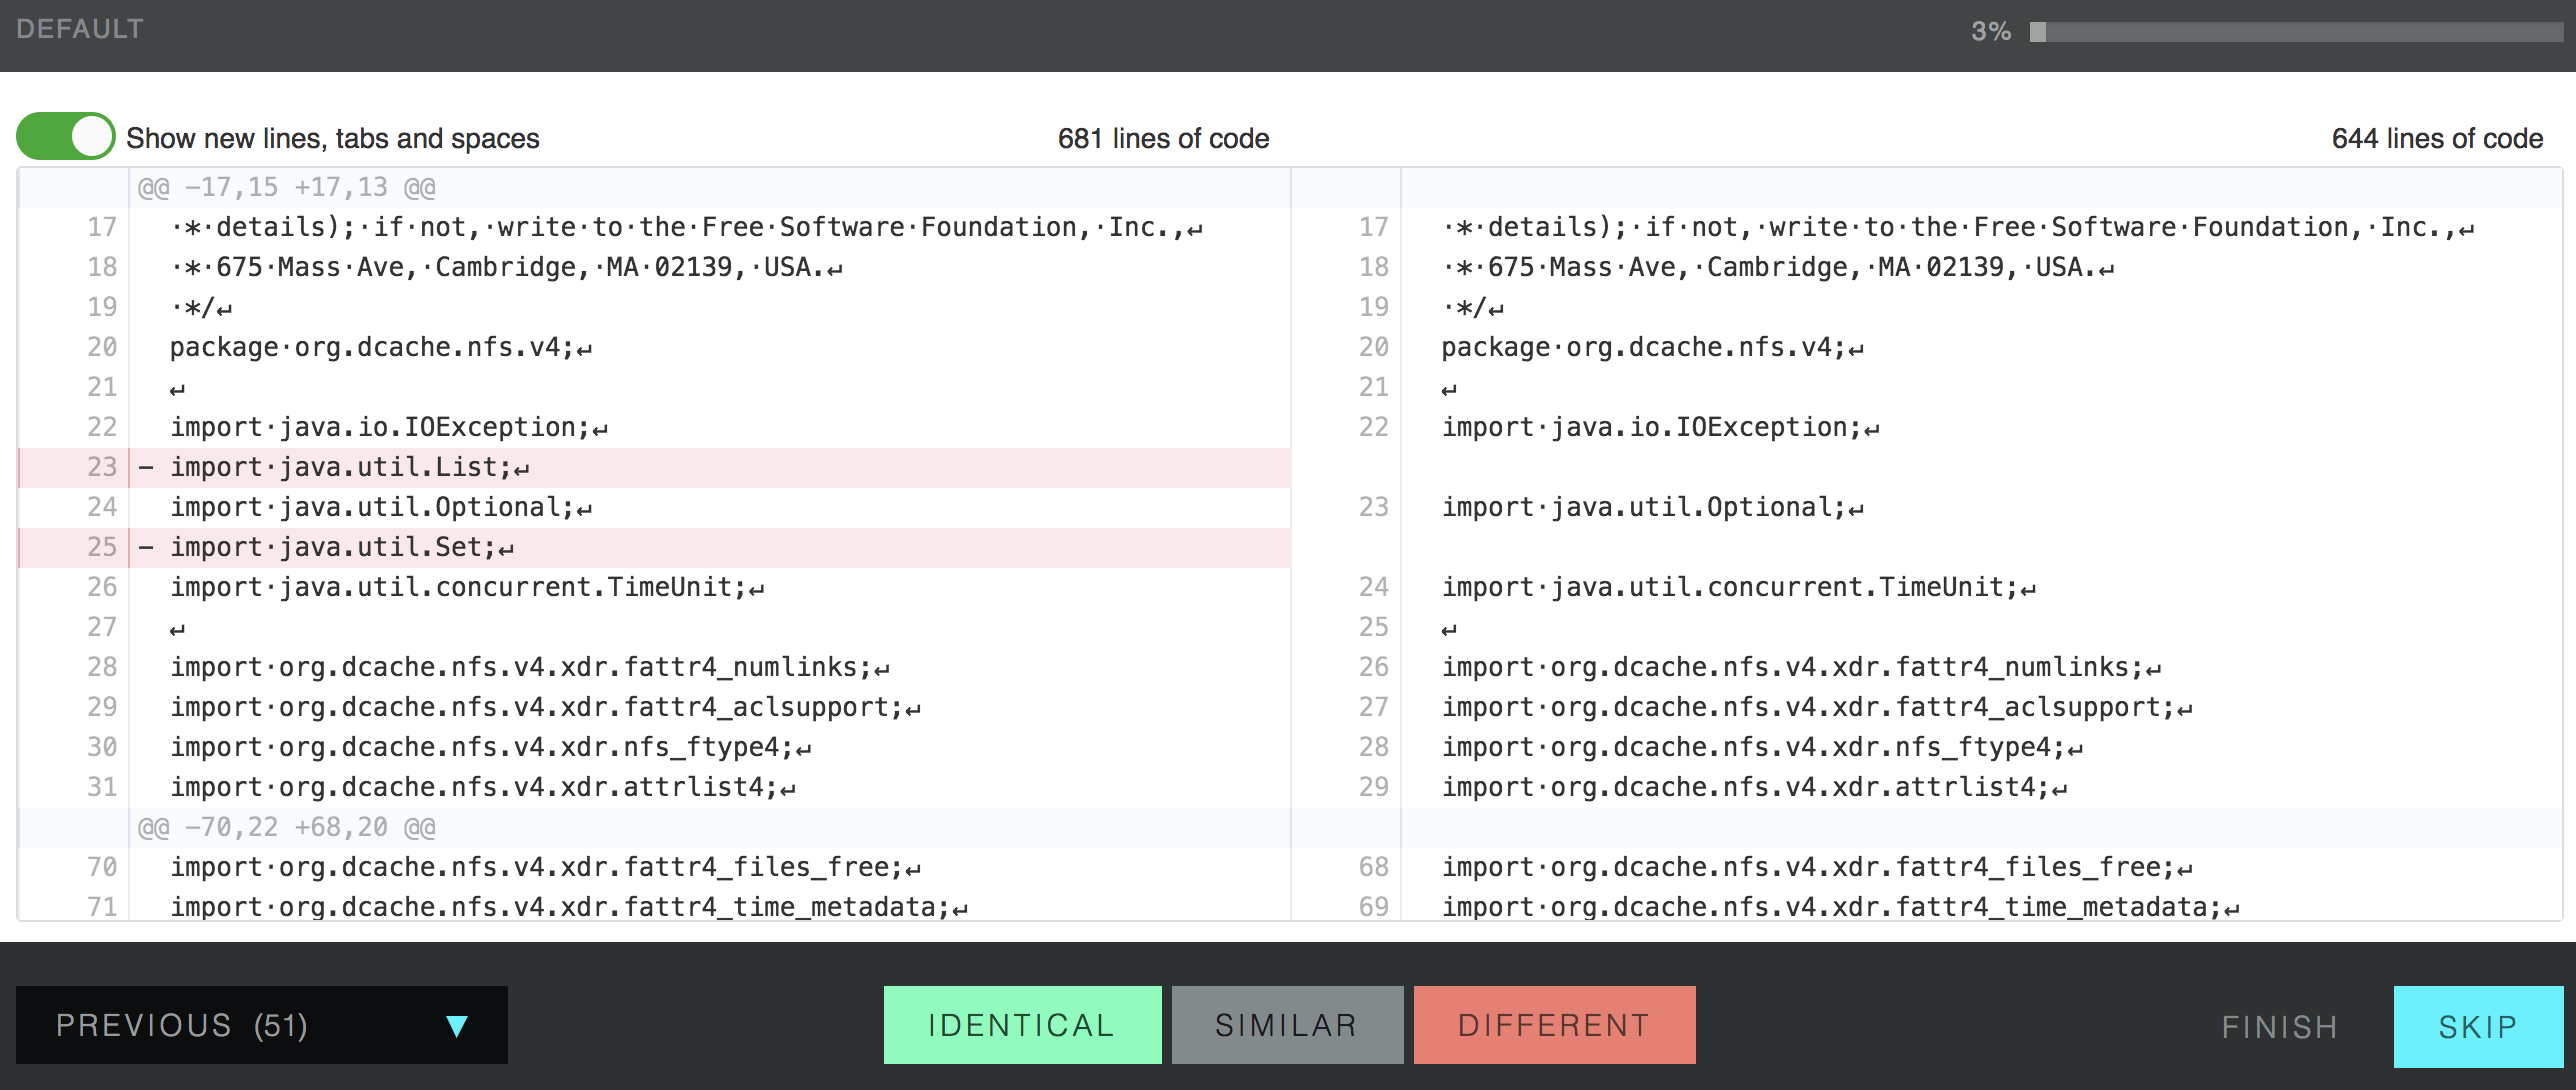Click the DEFAULT header label

tap(80, 29)
